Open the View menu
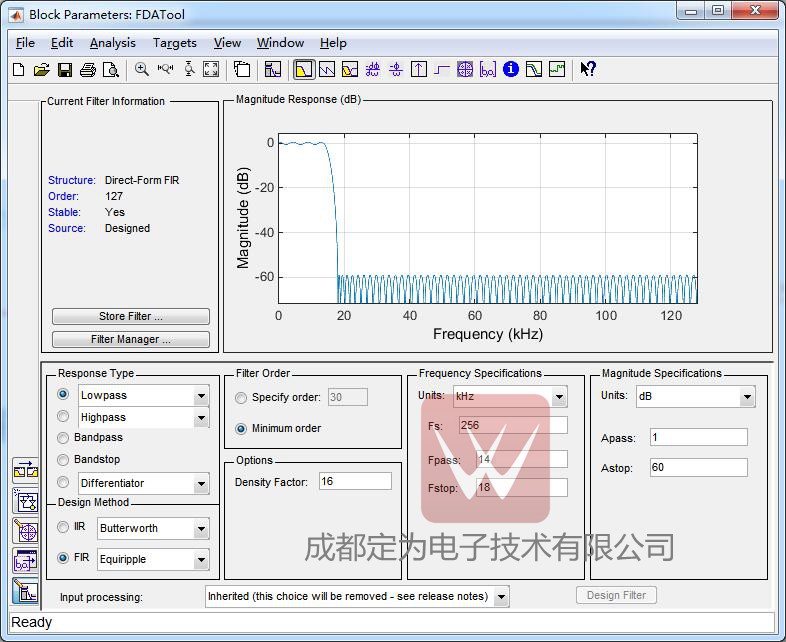Image resolution: width=786 pixels, height=642 pixels. click(228, 43)
